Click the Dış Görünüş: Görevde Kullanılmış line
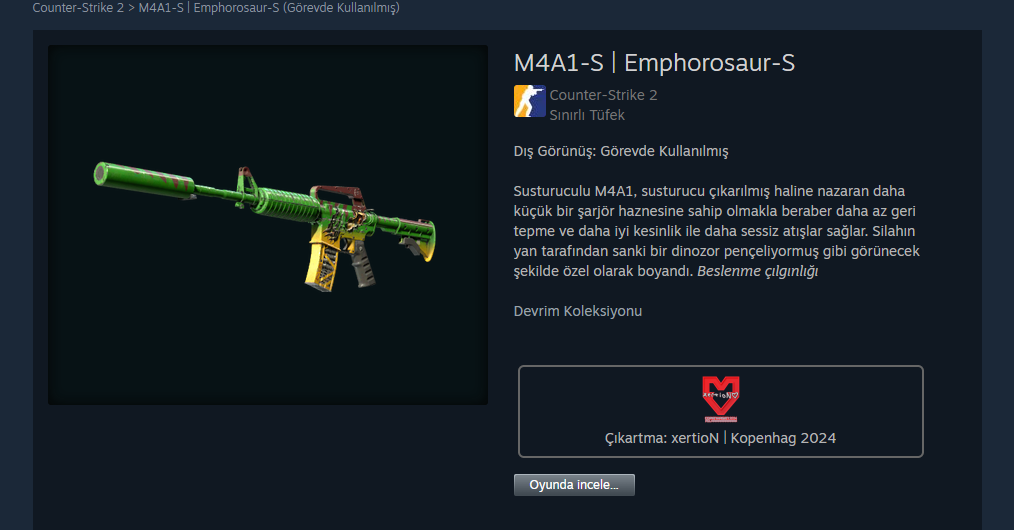 [621, 151]
